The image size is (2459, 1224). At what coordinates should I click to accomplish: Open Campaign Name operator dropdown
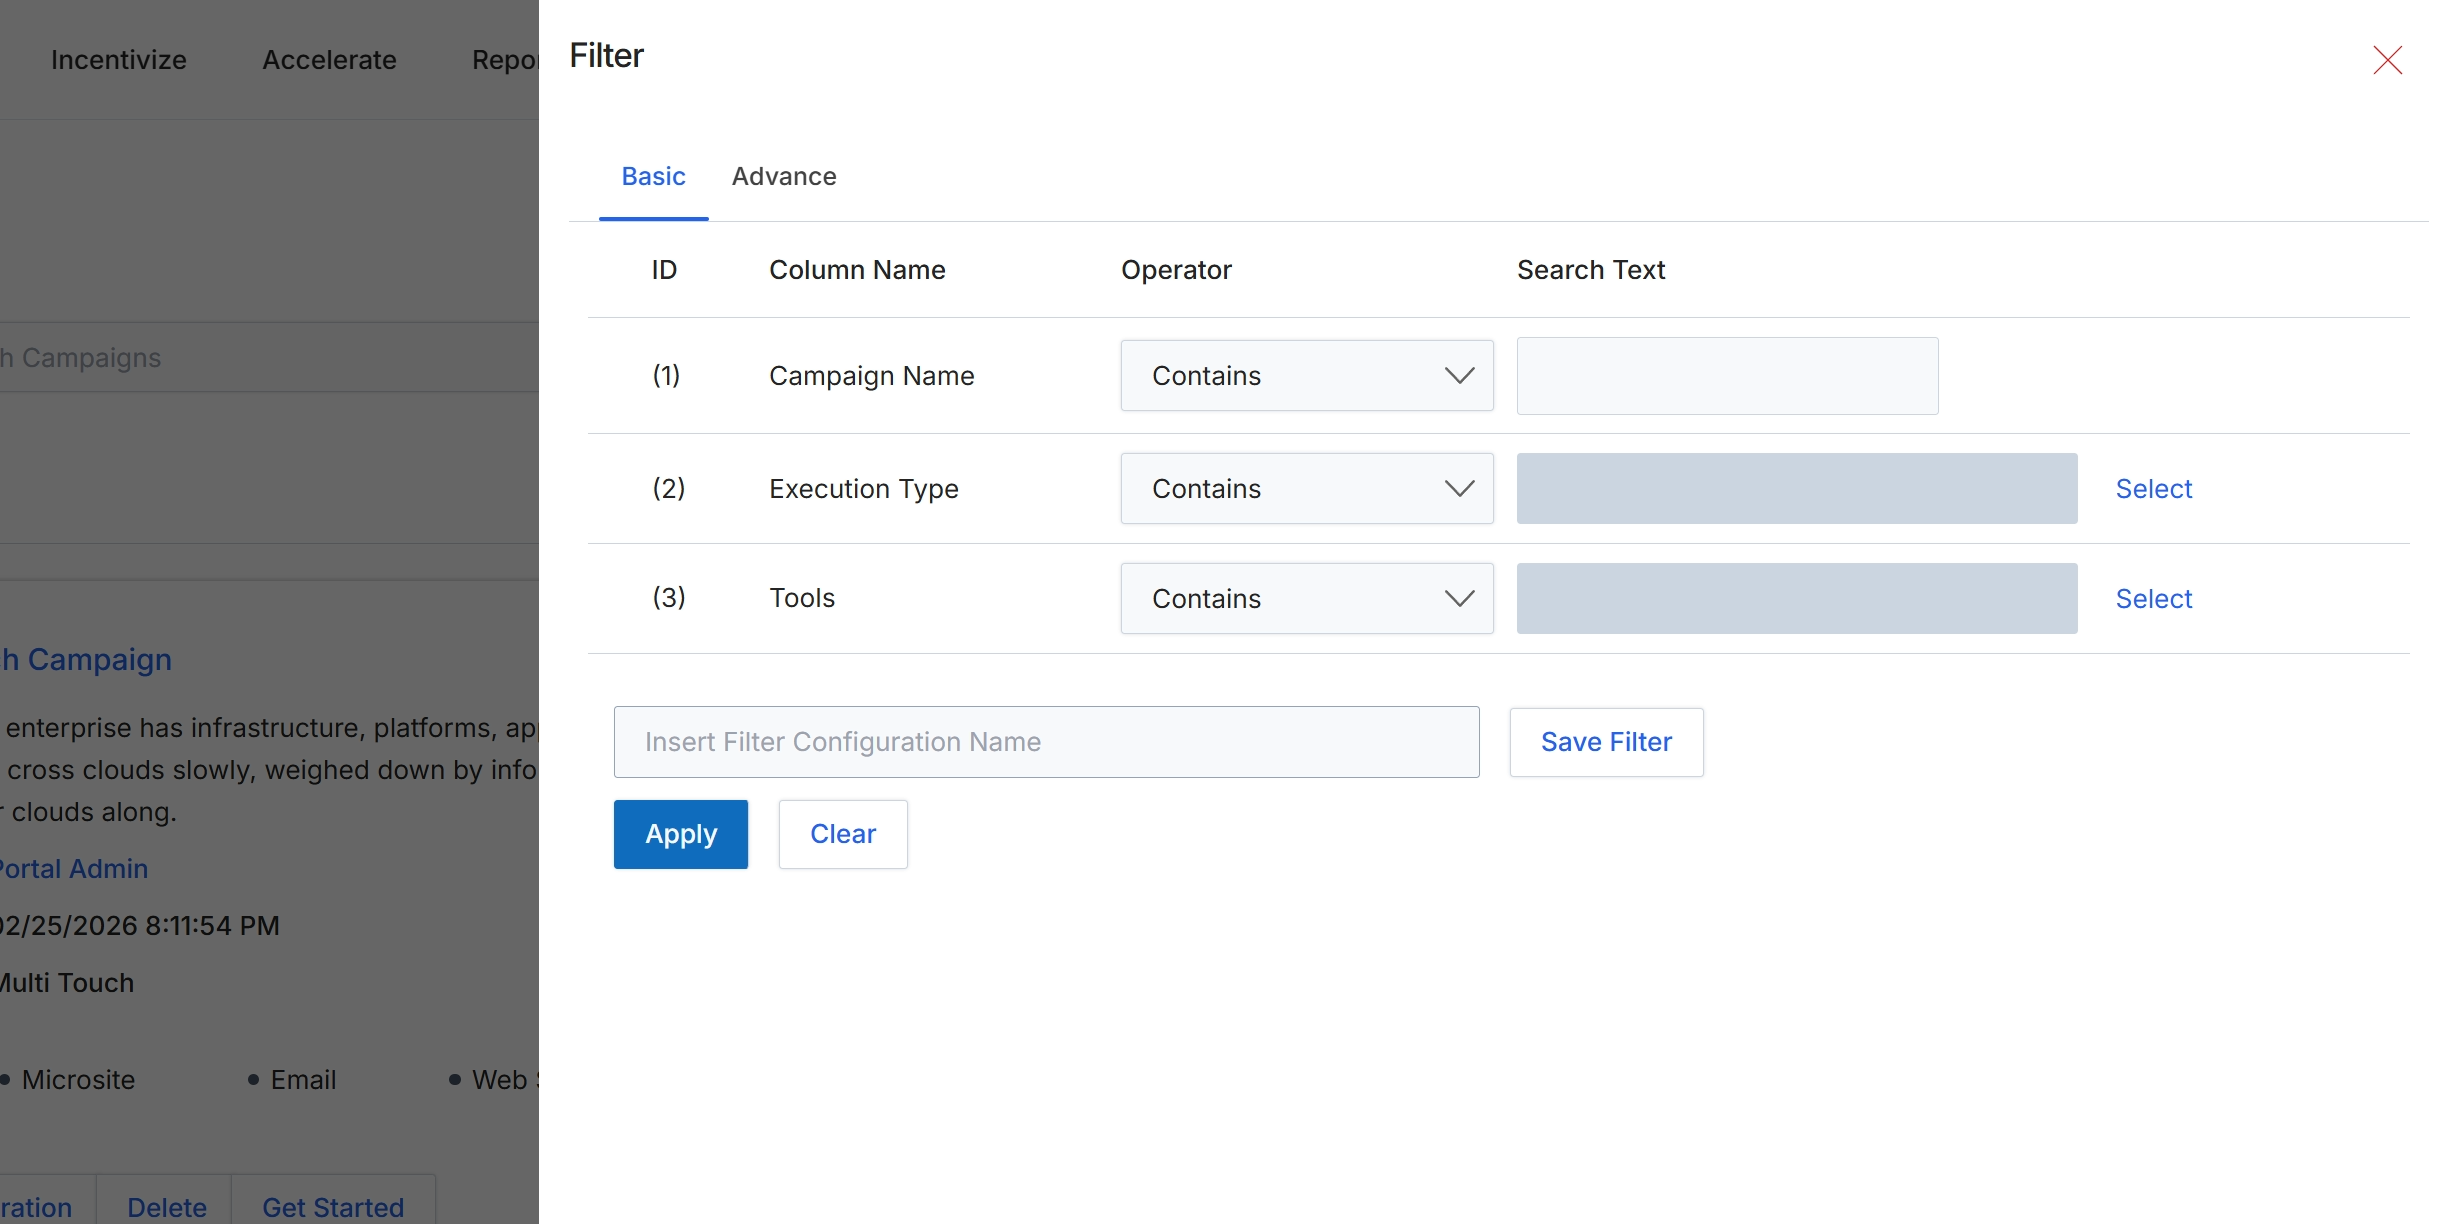pyautogui.click(x=1307, y=376)
